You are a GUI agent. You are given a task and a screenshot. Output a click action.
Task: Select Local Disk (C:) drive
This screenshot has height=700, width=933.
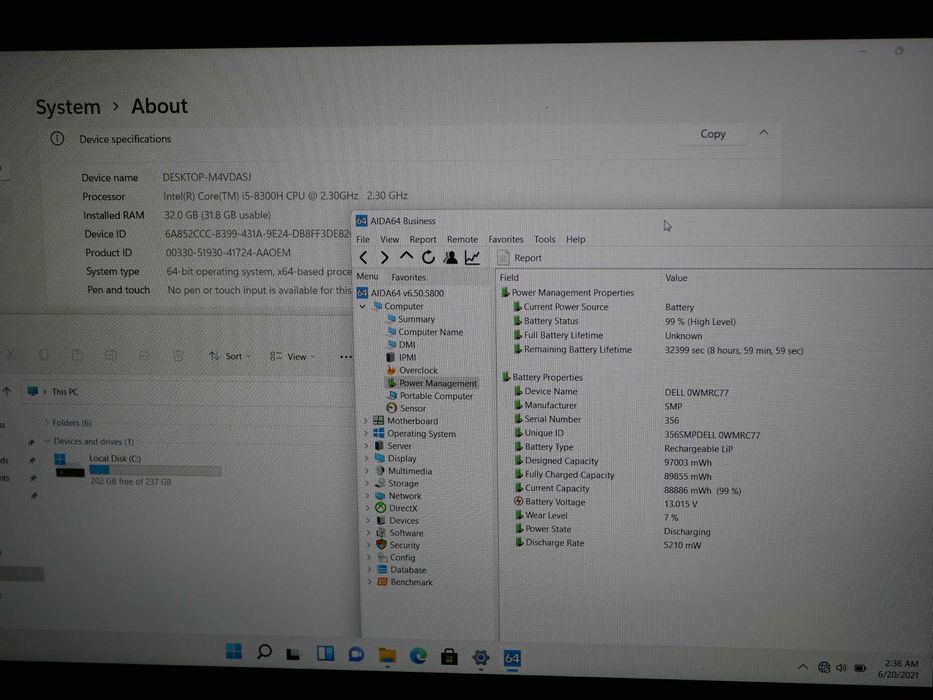137,469
